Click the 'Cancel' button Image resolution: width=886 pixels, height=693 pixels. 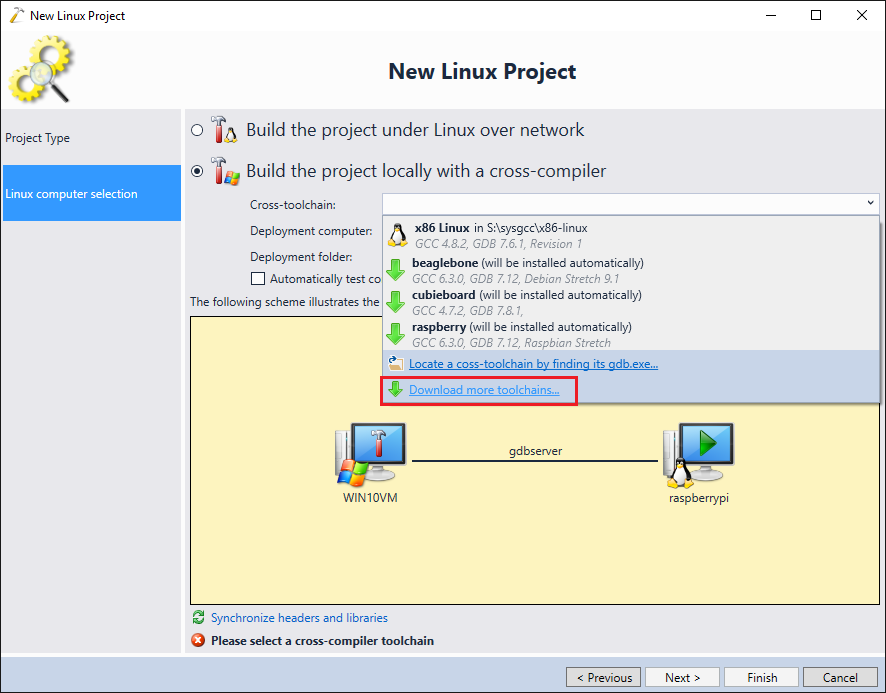coord(840,677)
